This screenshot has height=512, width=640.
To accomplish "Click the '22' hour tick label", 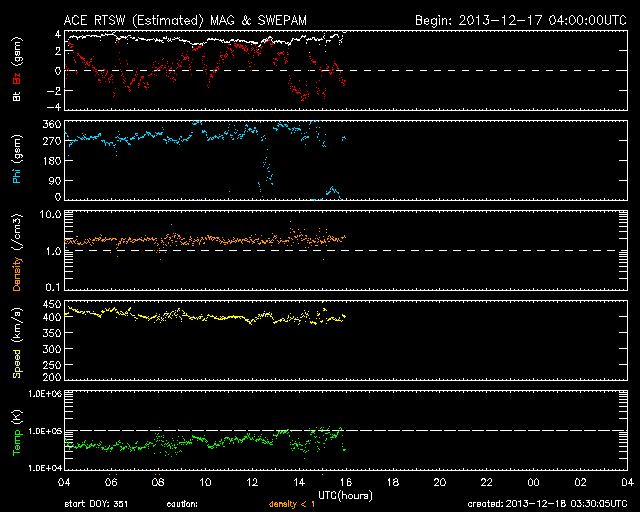I will coord(487,483).
